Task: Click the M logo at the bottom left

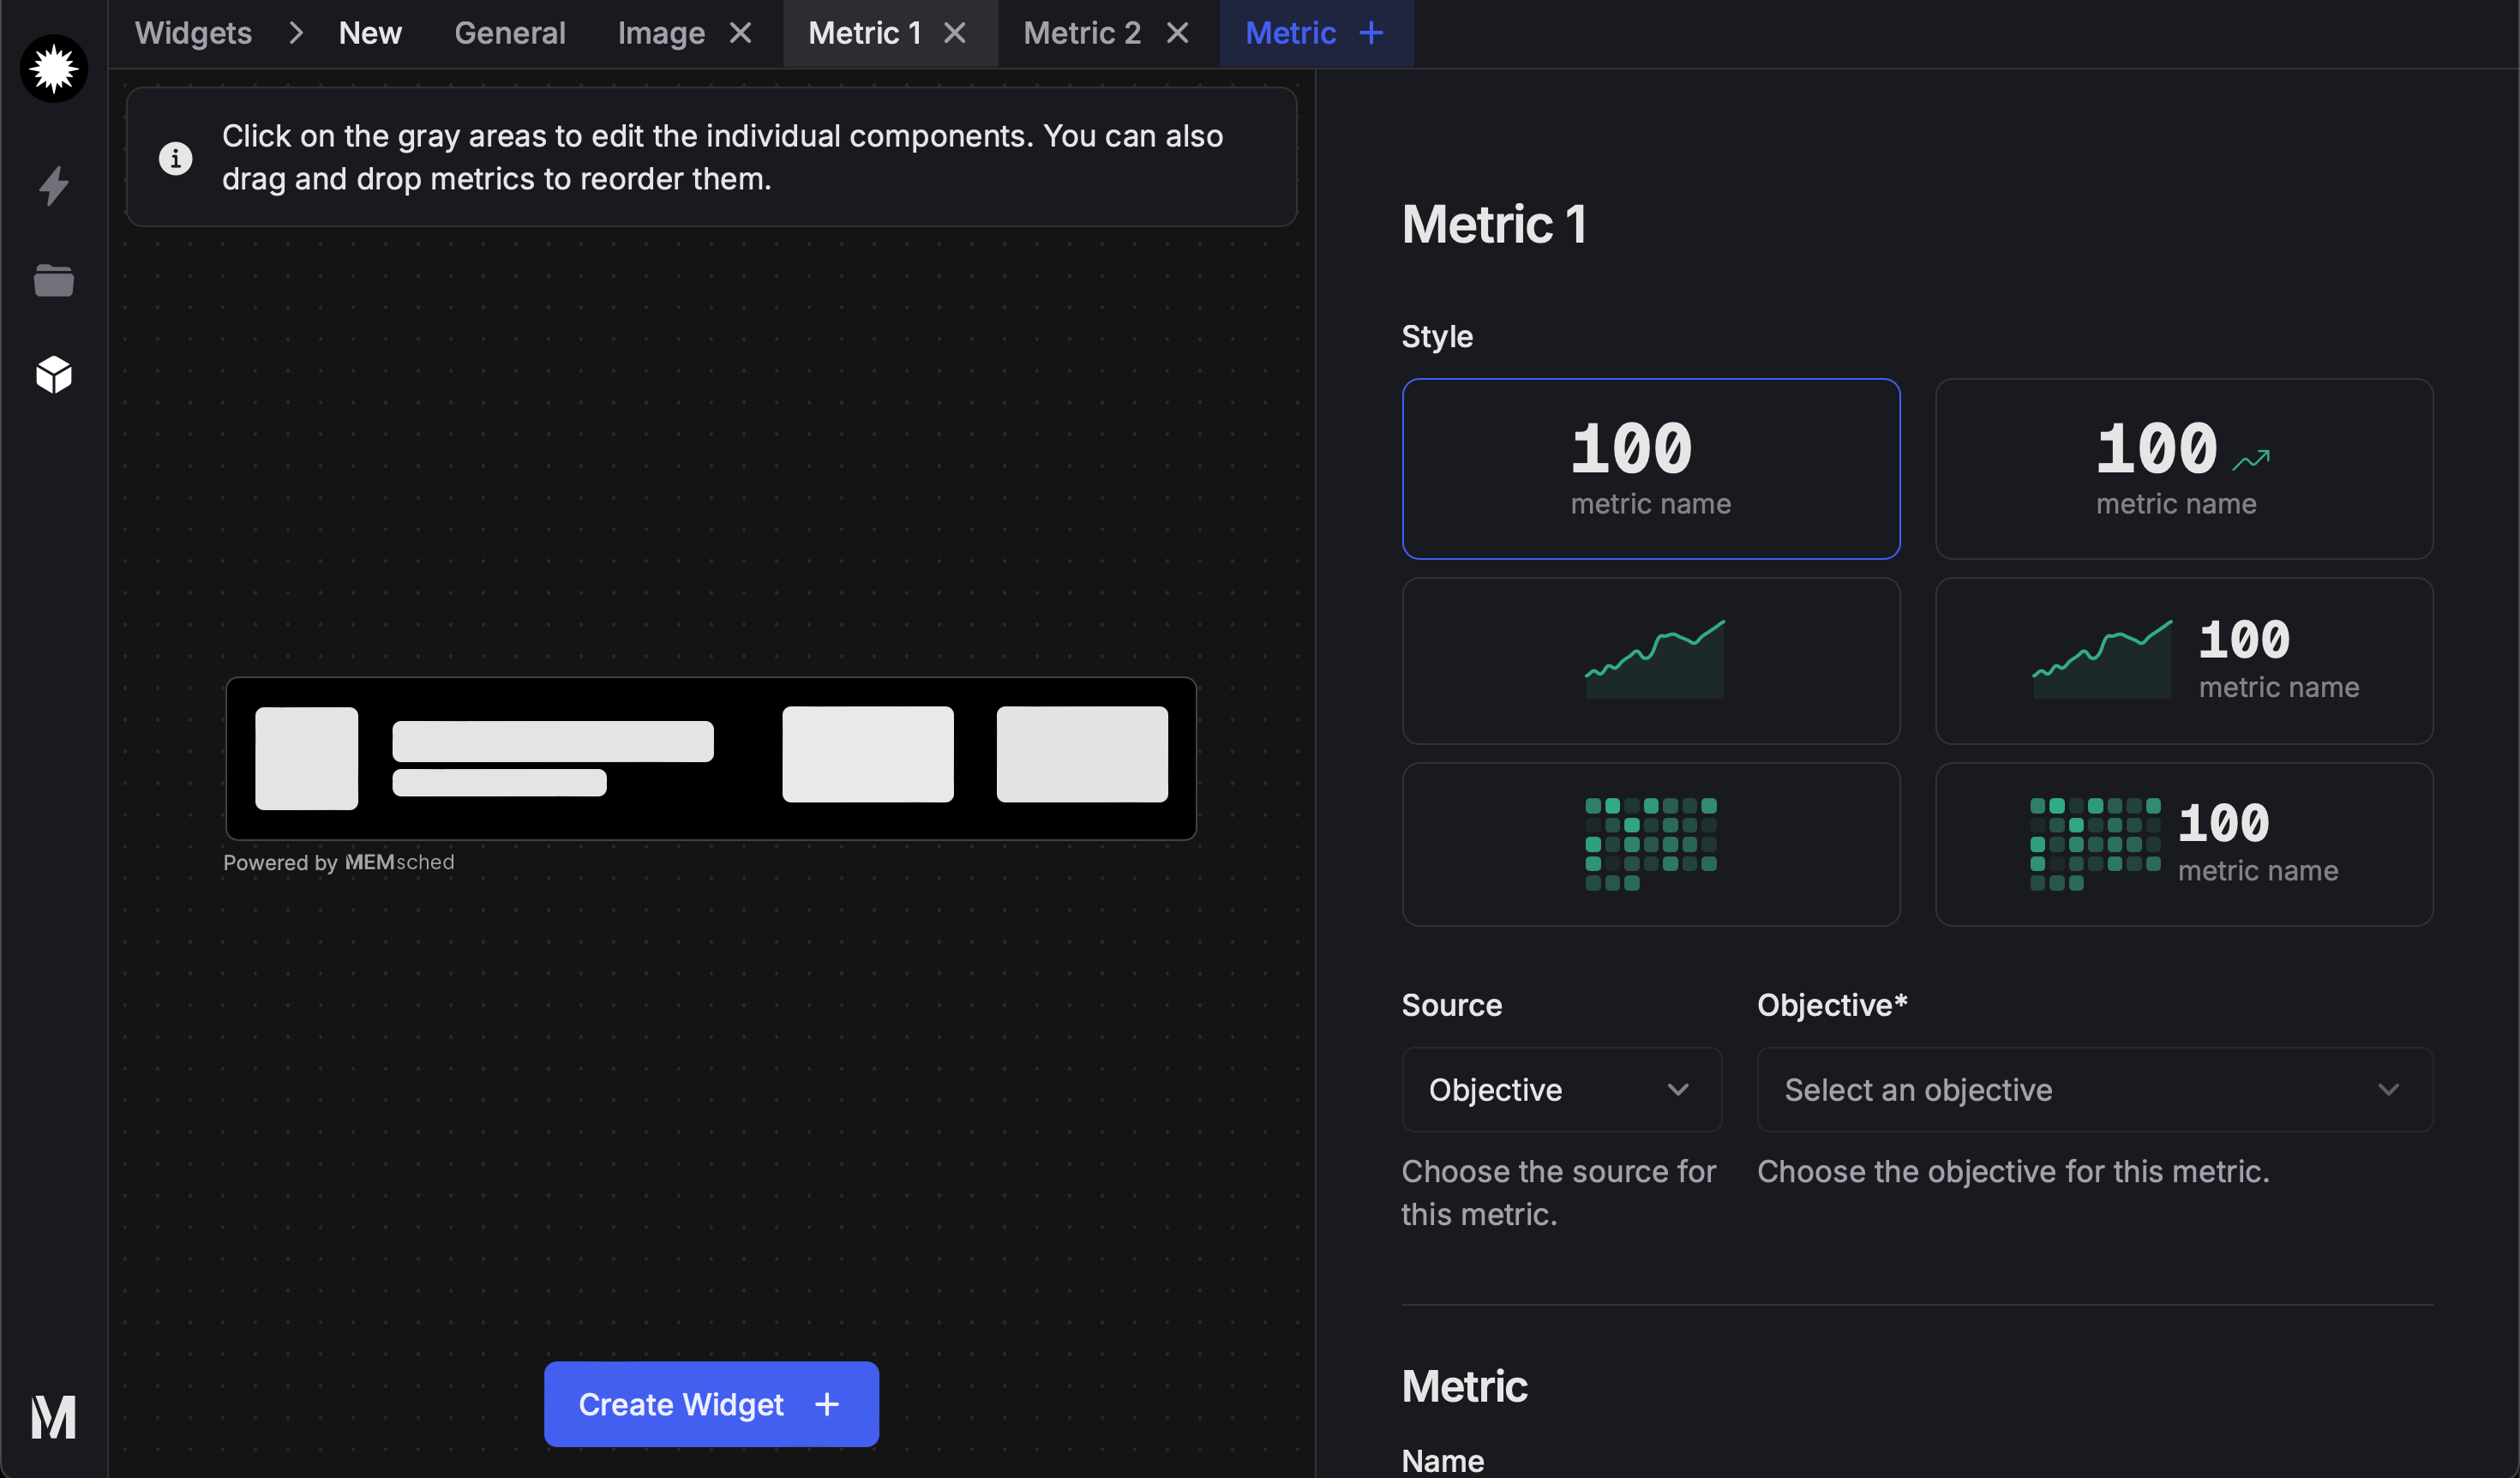Action: [53, 1416]
